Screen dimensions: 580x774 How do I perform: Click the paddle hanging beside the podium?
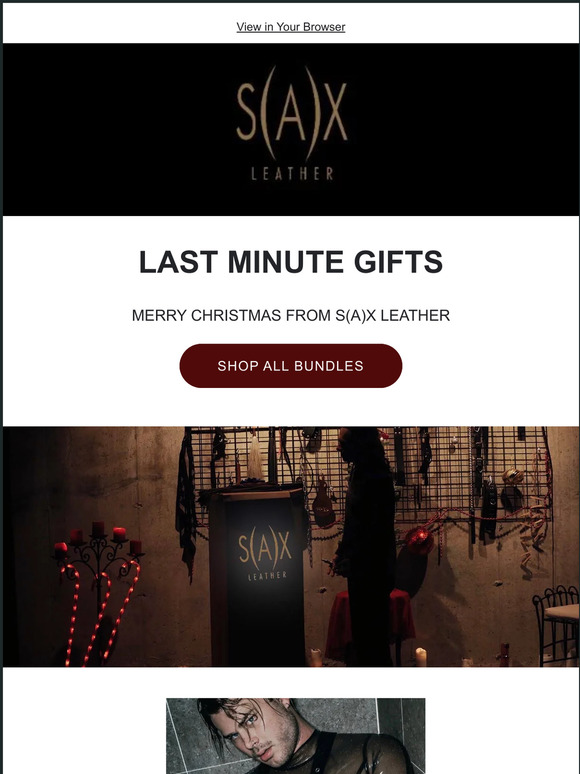pos(323,501)
